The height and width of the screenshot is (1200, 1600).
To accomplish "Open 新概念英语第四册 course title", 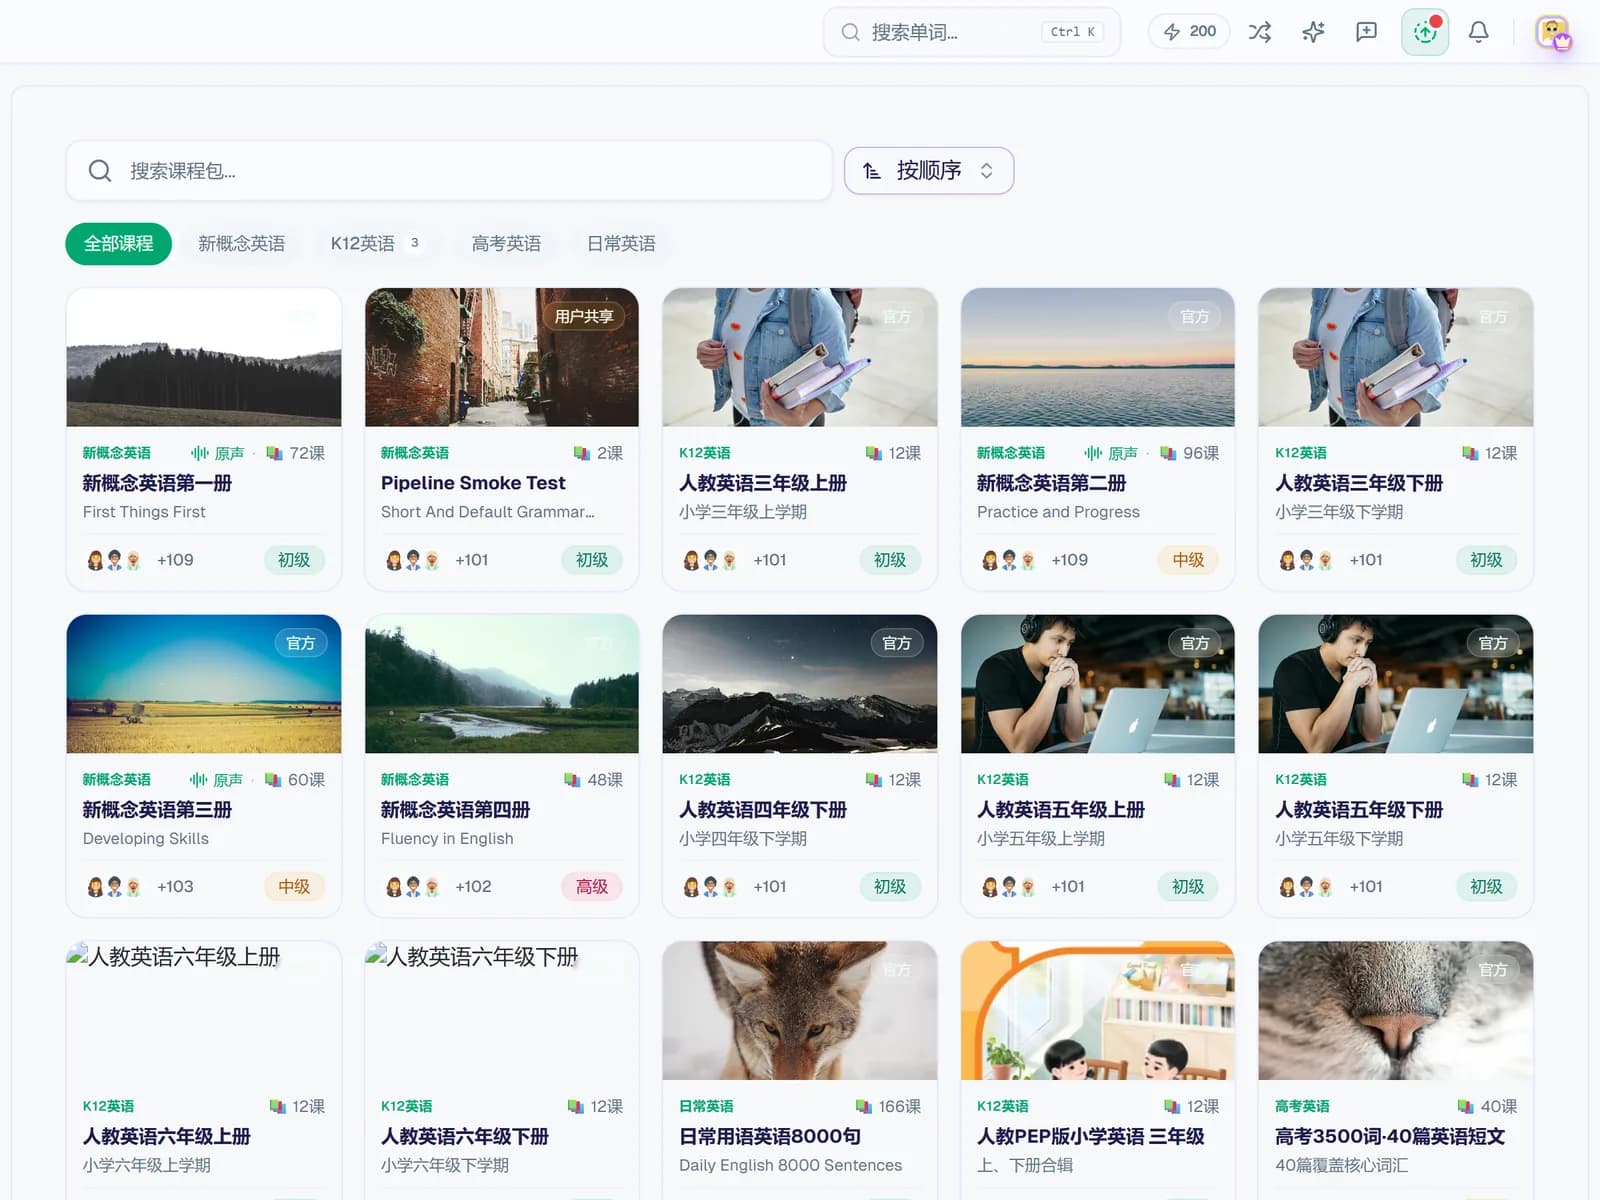I will pyautogui.click(x=455, y=810).
